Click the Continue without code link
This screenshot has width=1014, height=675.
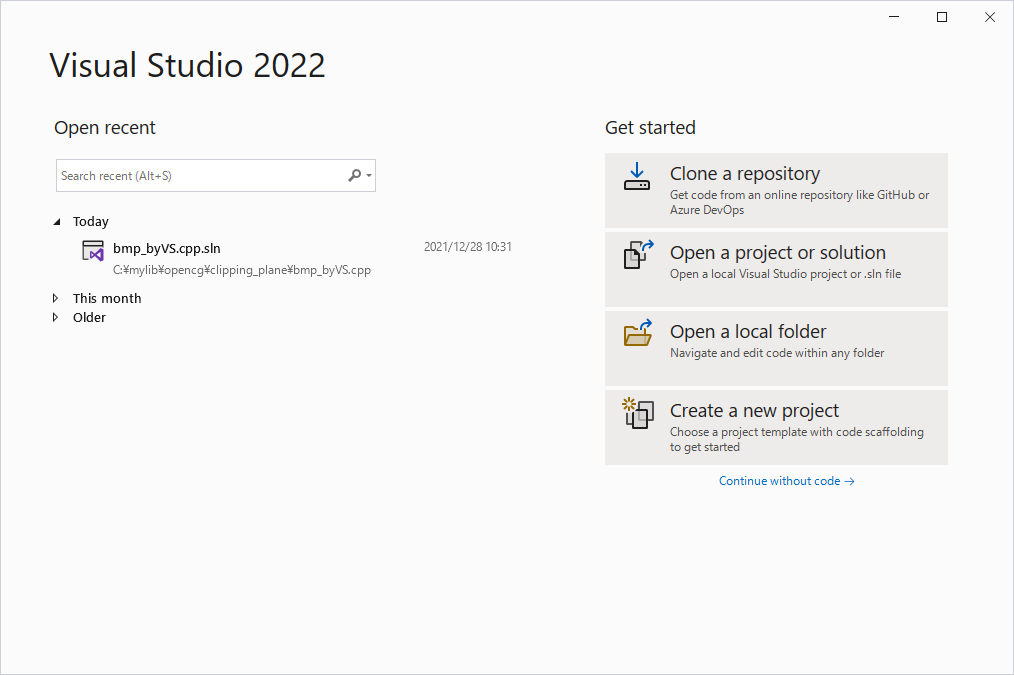click(786, 481)
